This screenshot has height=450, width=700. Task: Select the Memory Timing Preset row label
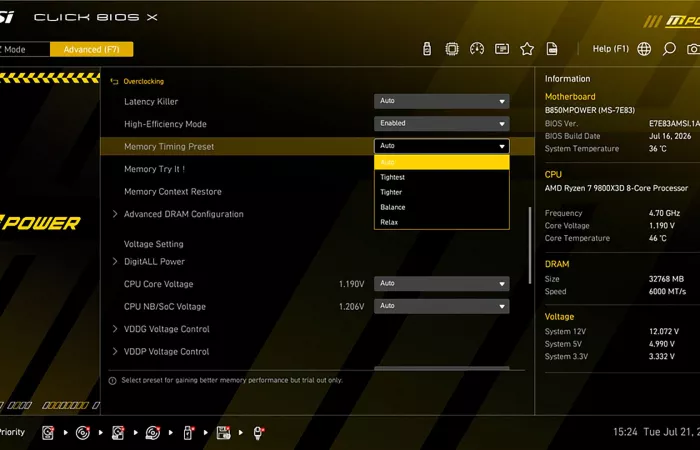point(169,146)
